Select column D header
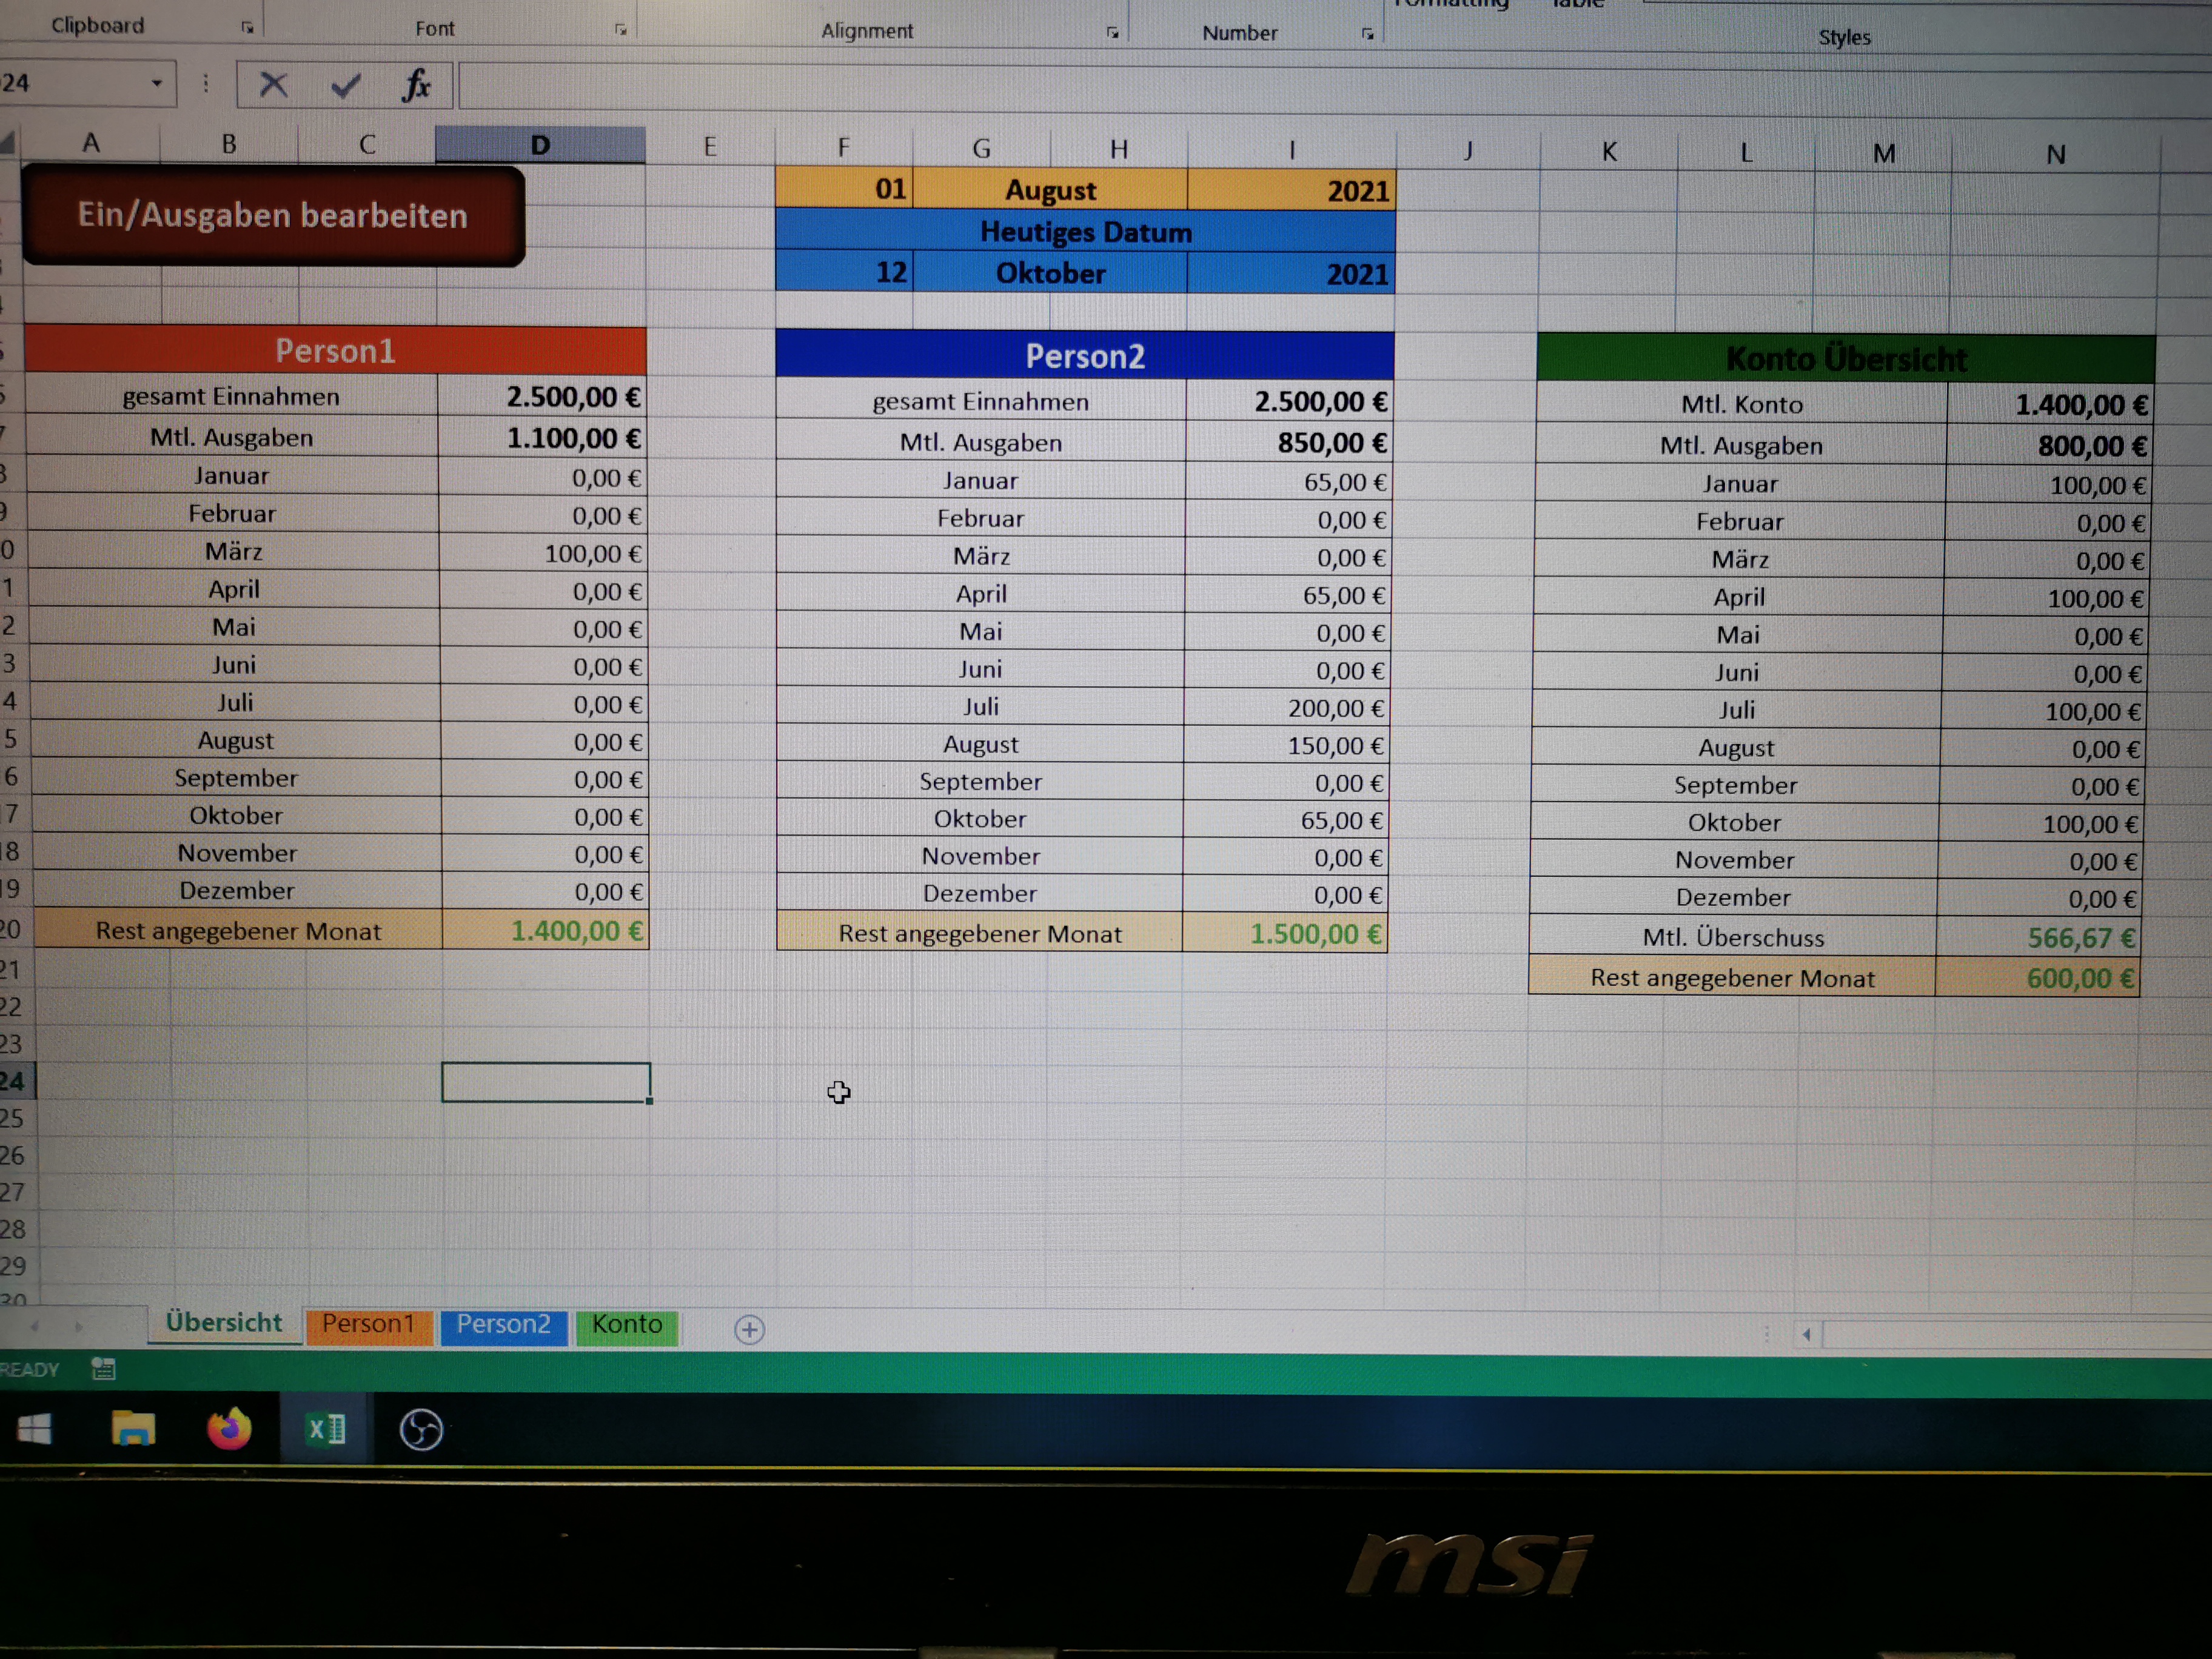2212x1659 pixels. 540,146
